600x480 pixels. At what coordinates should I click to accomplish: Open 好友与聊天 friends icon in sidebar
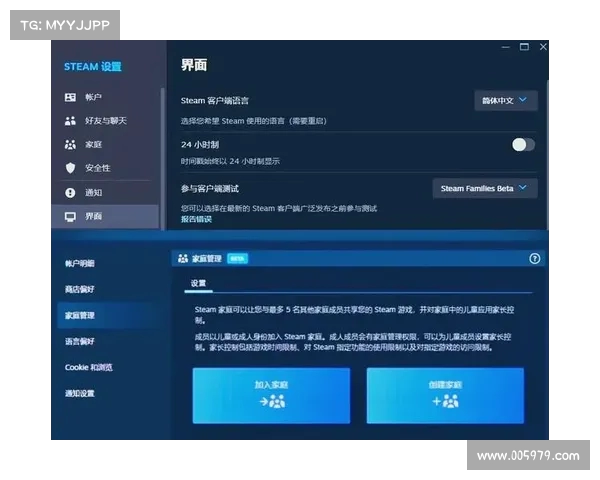pos(70,121)
